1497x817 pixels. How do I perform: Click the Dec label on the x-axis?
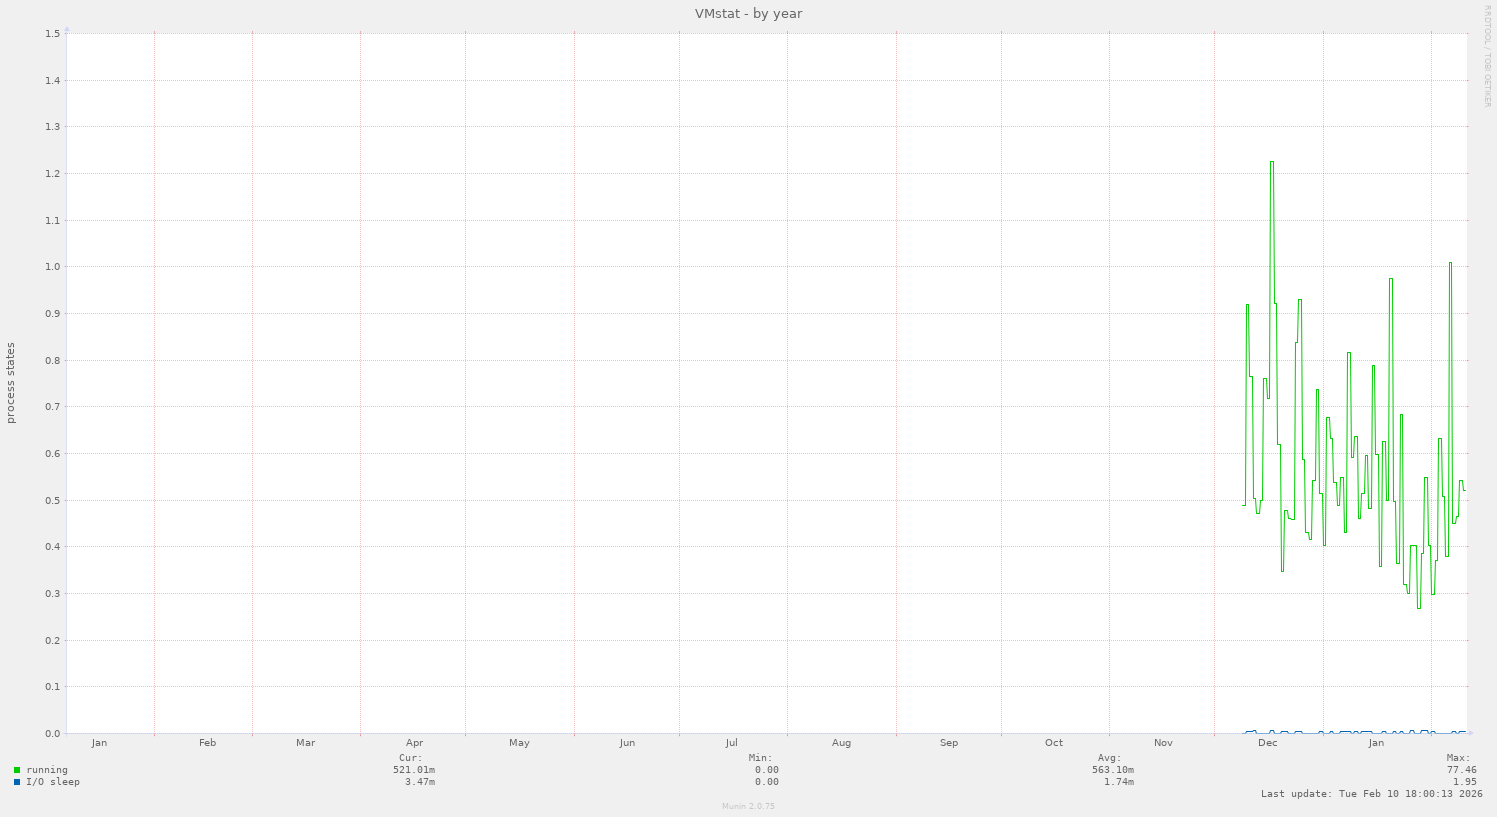1267,743
